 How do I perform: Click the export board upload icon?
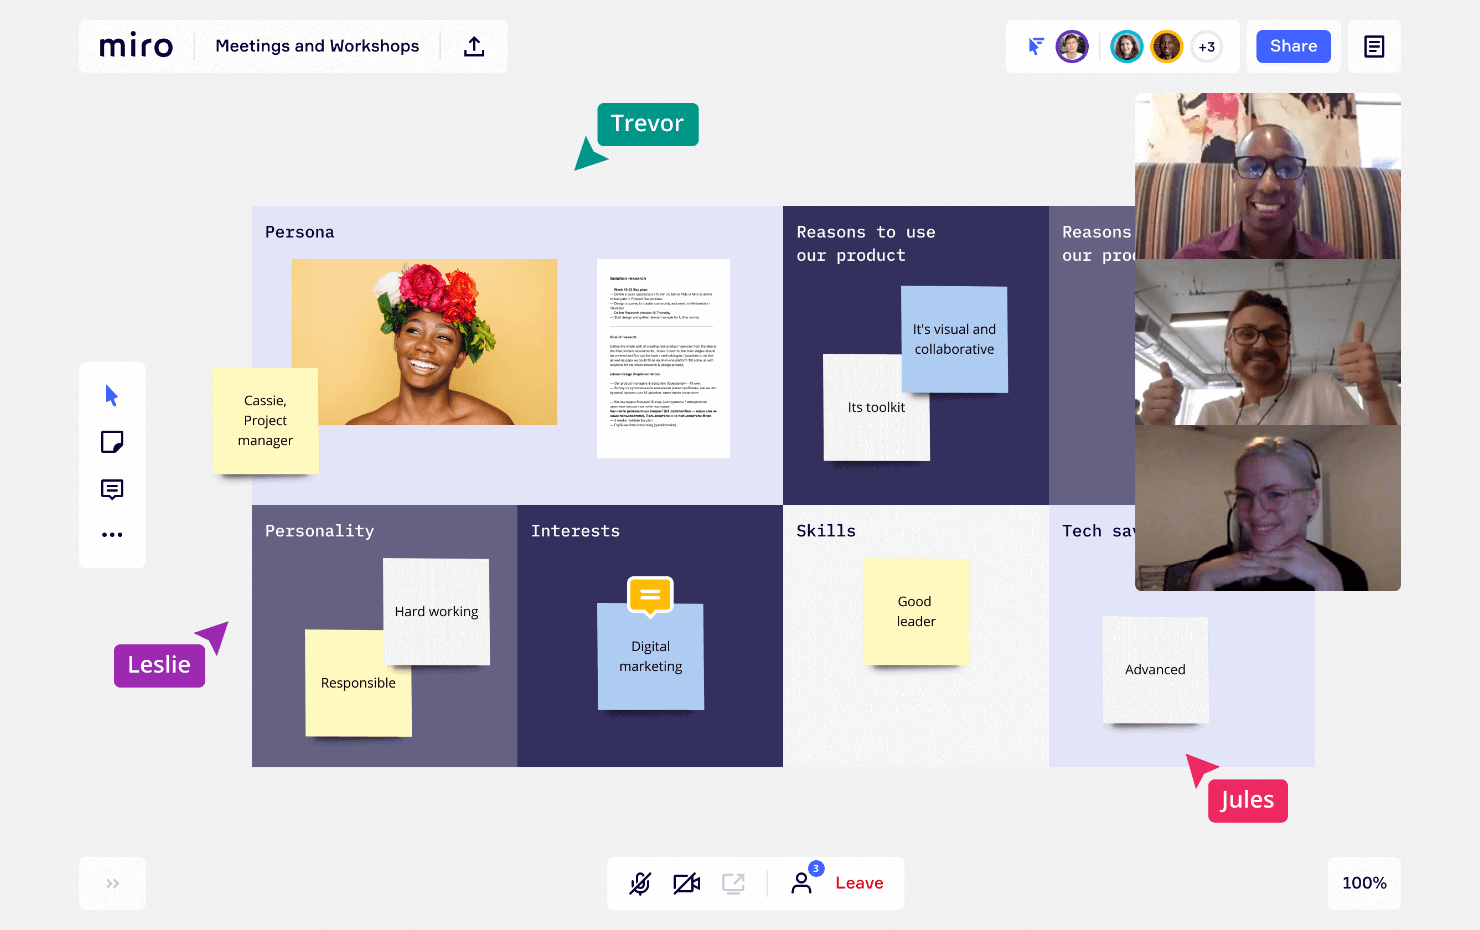click(474, 46)
